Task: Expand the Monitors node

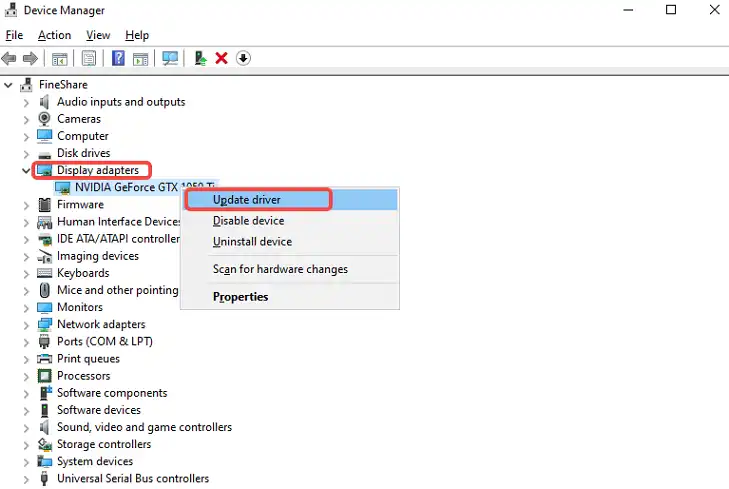Action: [26, 308]
